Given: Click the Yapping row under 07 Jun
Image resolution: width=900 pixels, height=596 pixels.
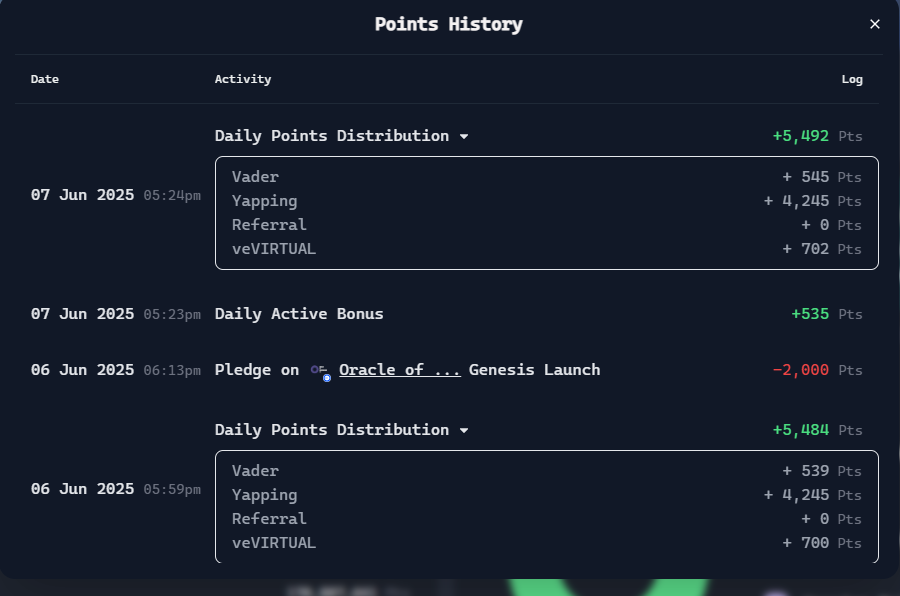Looking at the screenshot, I should tap(546, 201).
